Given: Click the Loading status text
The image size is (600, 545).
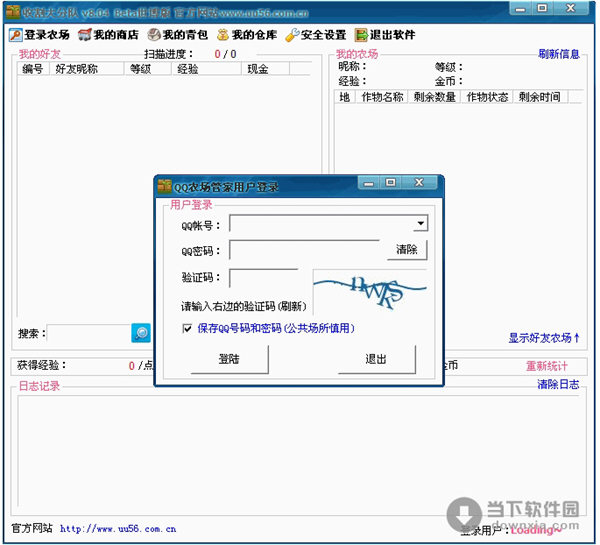Looking at the screenshot, I should 536,530.
